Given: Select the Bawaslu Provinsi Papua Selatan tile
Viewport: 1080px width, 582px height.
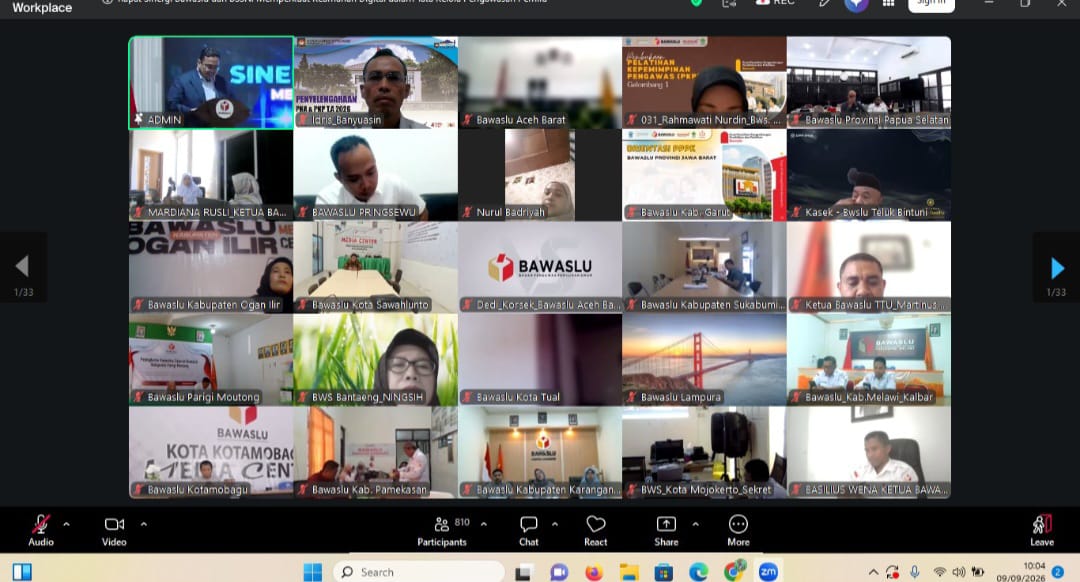Looking at the screenshot, I should 869,83.
